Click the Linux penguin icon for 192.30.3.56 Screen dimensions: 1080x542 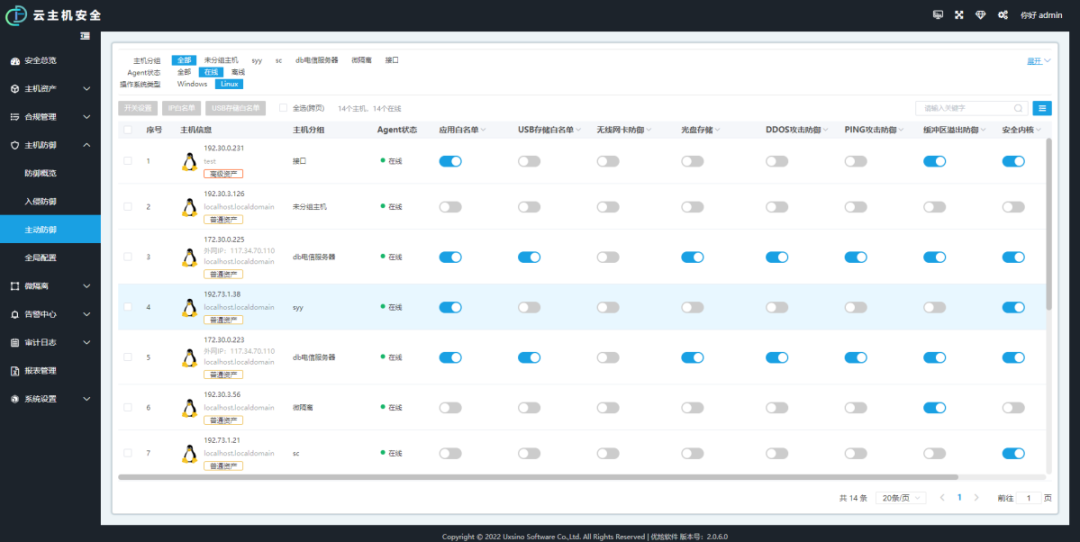click(x=189, y=408)
